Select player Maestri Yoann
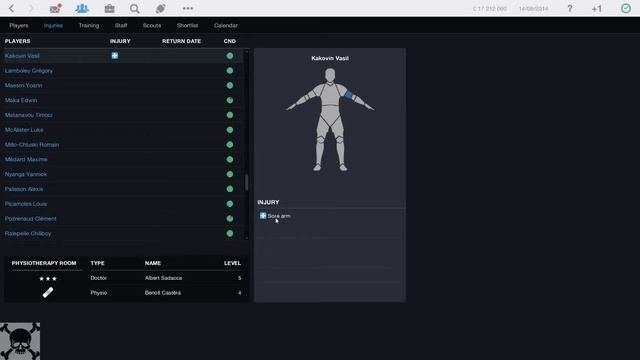Image resolution: width=640 pixels, height=360 pixels. [23, 85]
